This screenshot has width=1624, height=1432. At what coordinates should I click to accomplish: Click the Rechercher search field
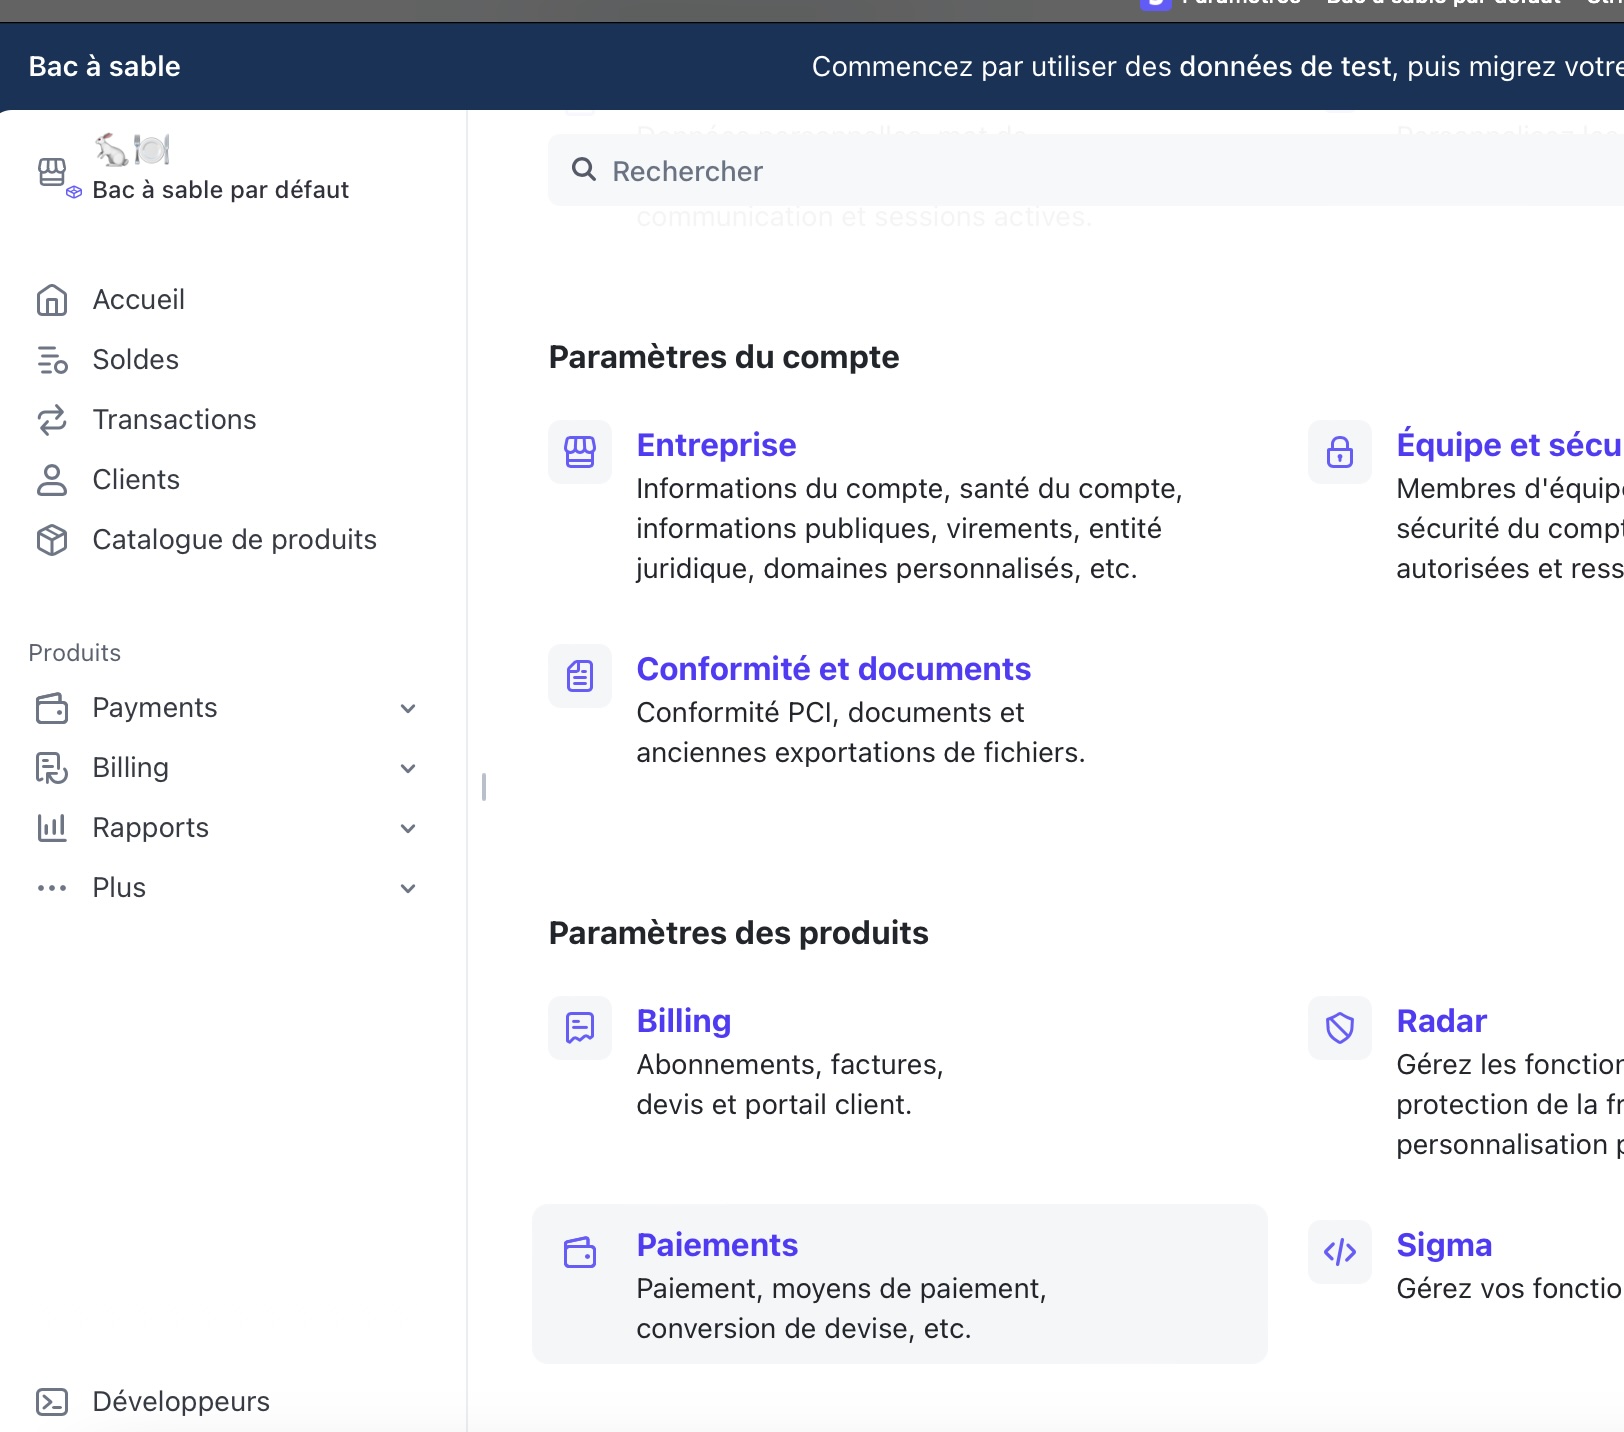1000,171
